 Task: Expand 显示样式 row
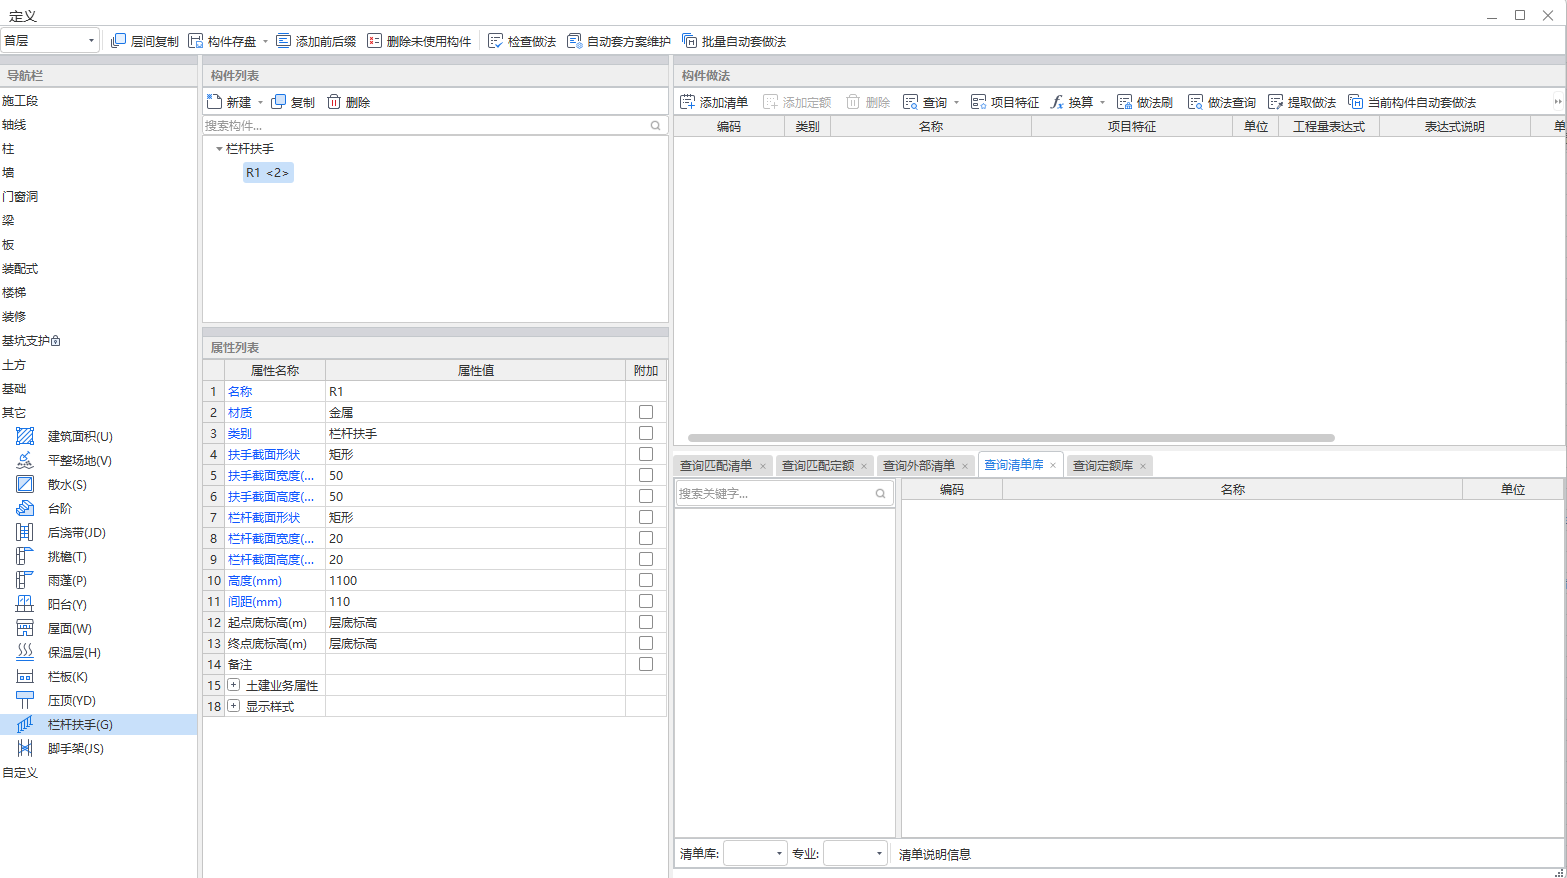[234, 706]
